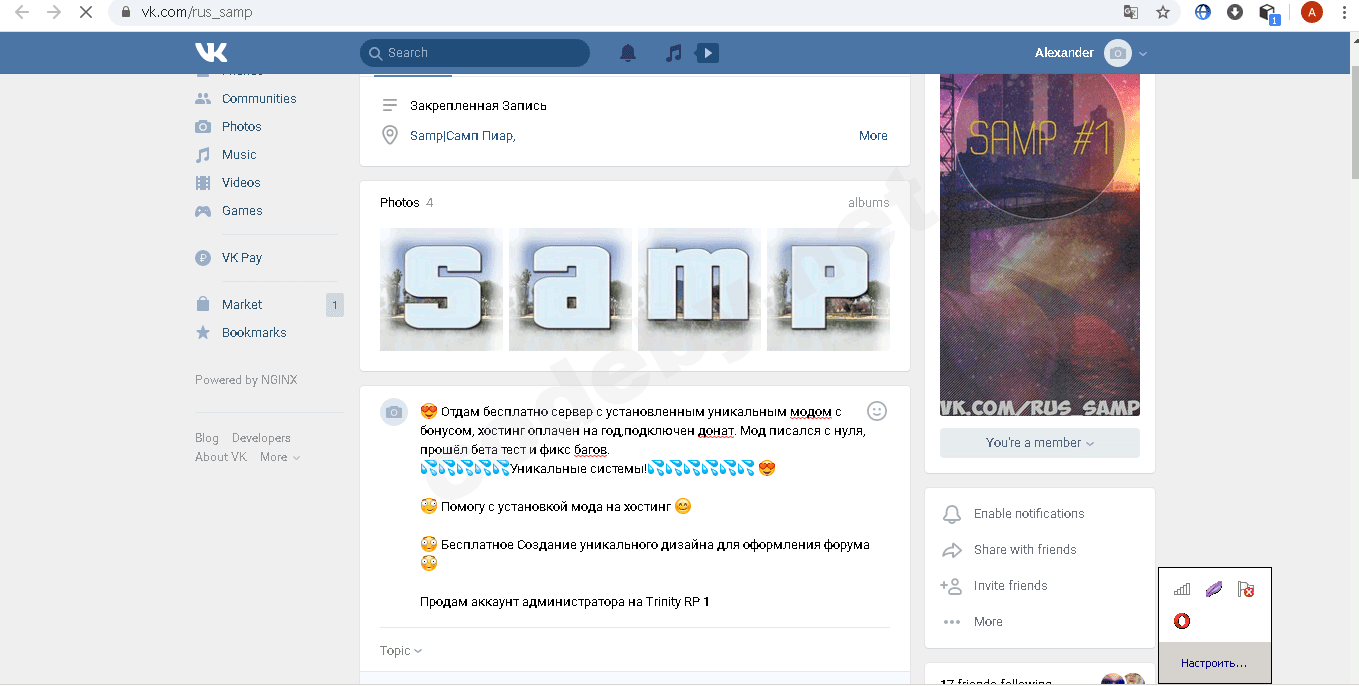Click the Videos film sidebar icon

203,183
